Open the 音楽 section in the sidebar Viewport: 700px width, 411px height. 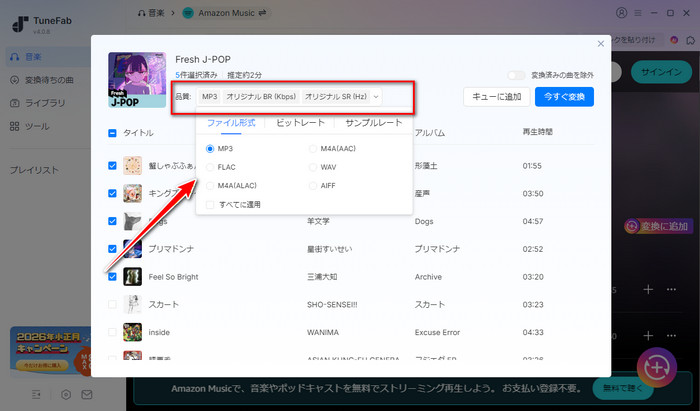[x=48, y=57]
